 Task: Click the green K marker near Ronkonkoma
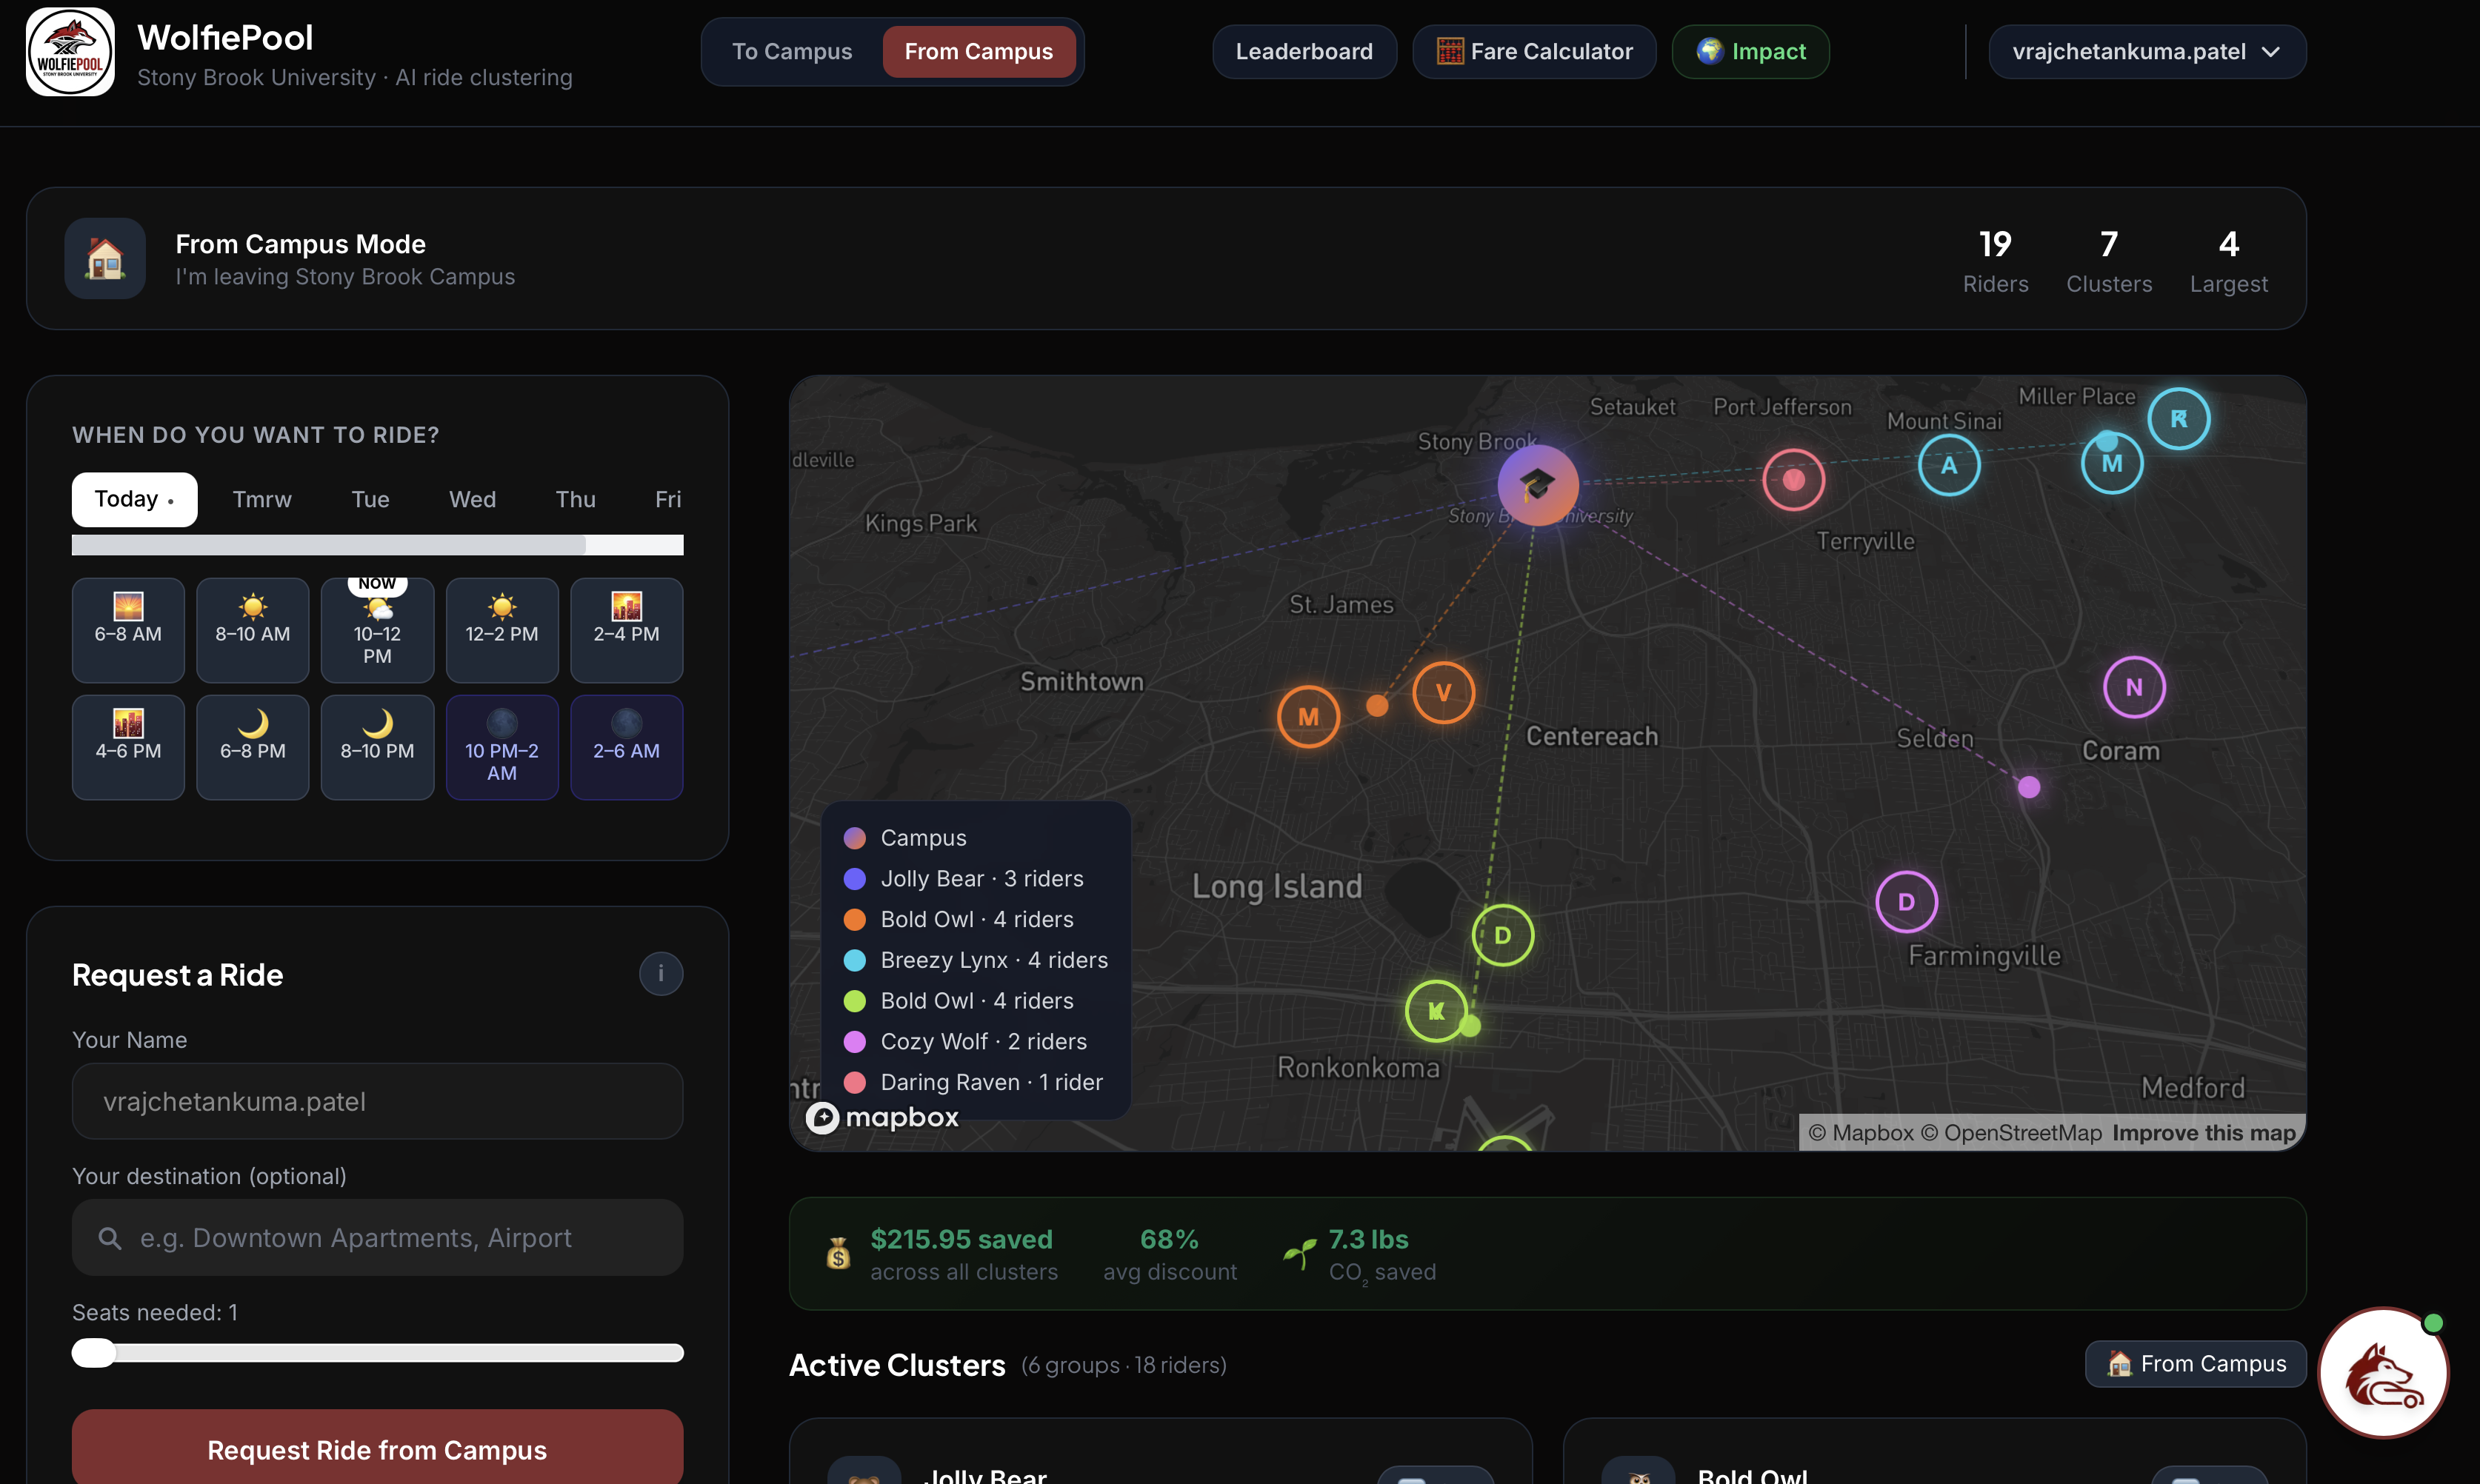click(x=1436, y=1011)
